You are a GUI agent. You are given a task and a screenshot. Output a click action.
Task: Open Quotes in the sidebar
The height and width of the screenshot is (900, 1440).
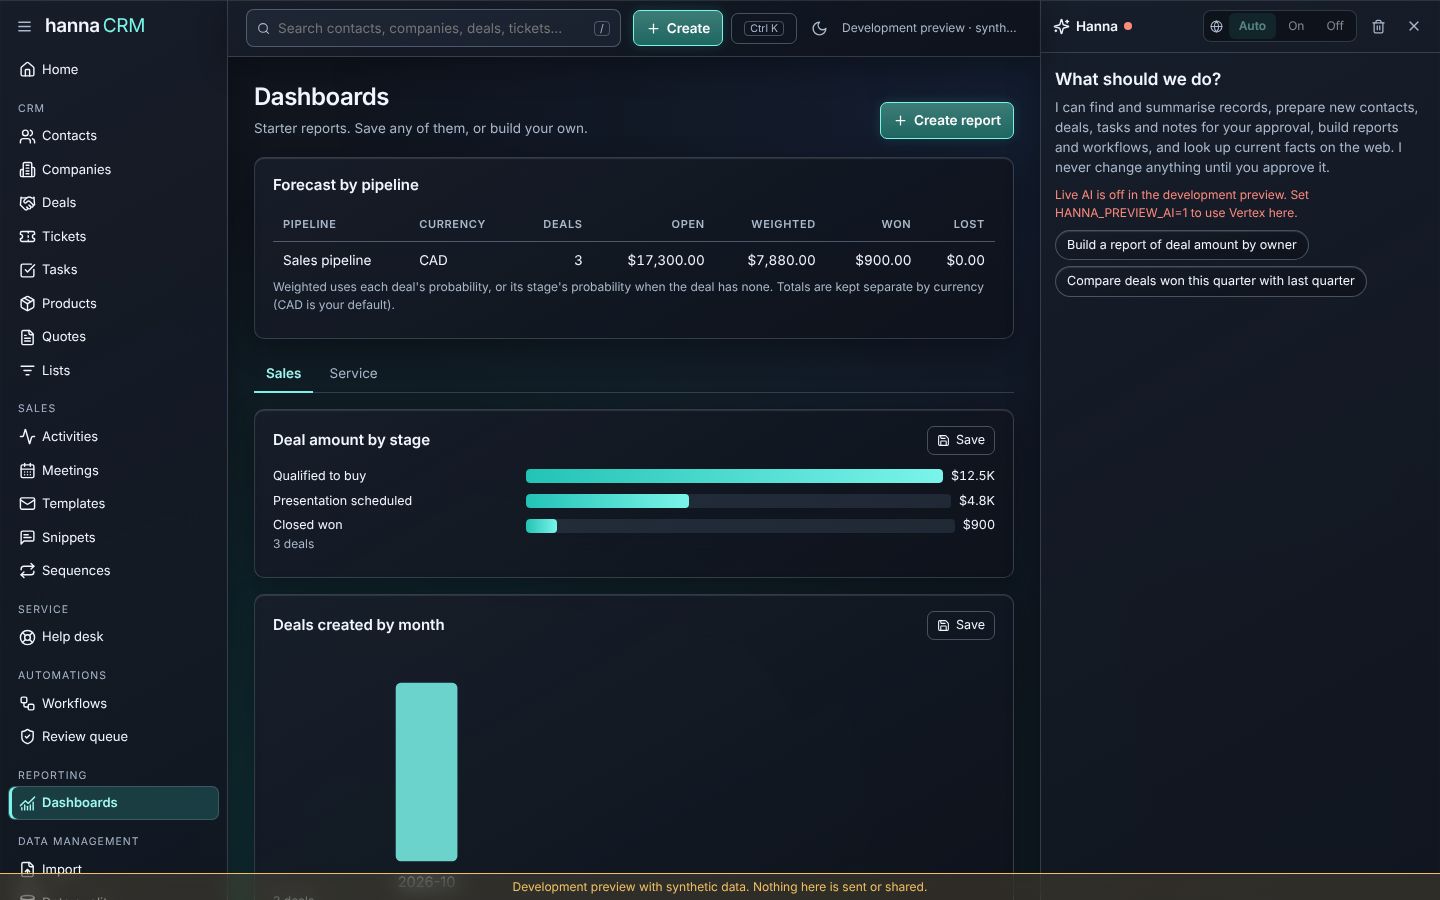[x=113, y=337]
